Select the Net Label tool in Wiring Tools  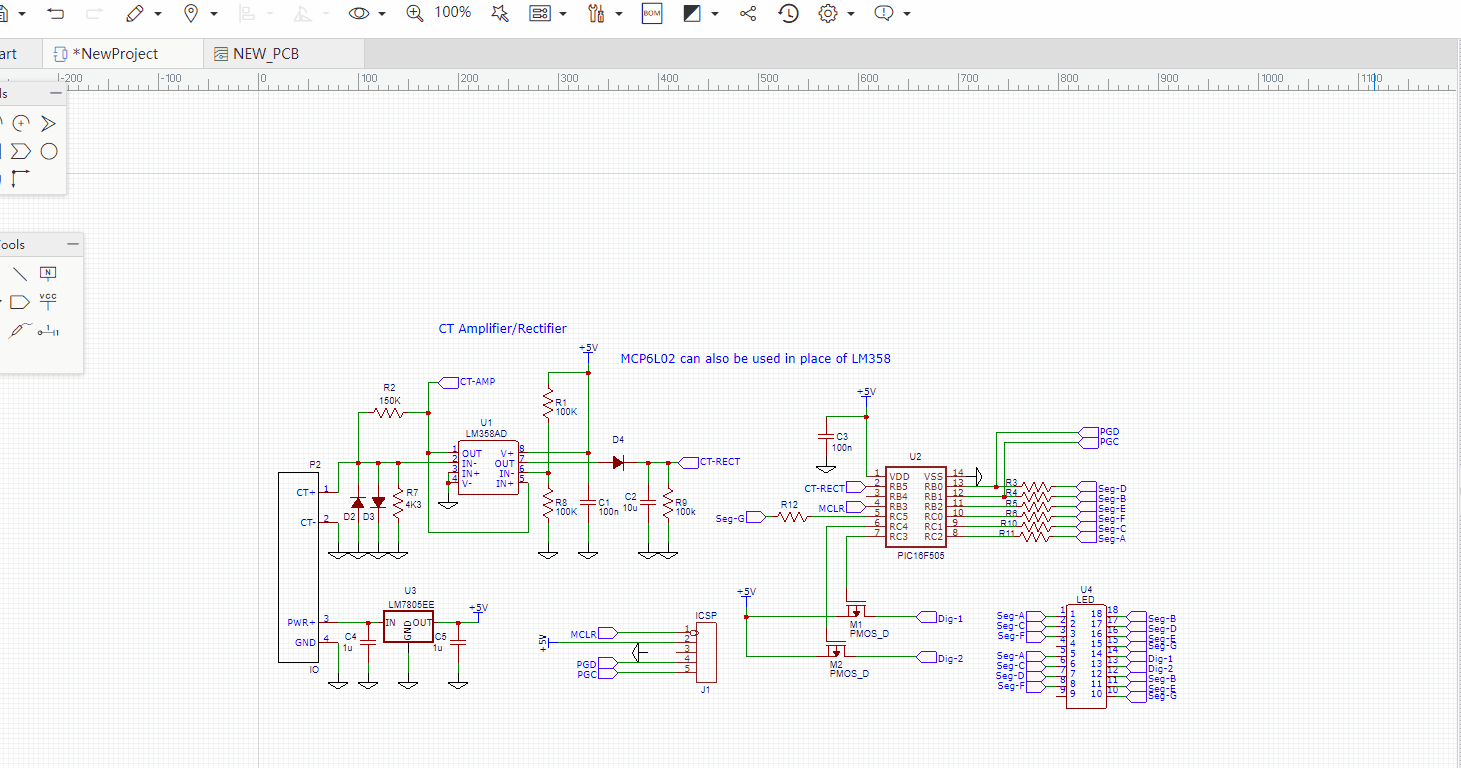point(48,273)
